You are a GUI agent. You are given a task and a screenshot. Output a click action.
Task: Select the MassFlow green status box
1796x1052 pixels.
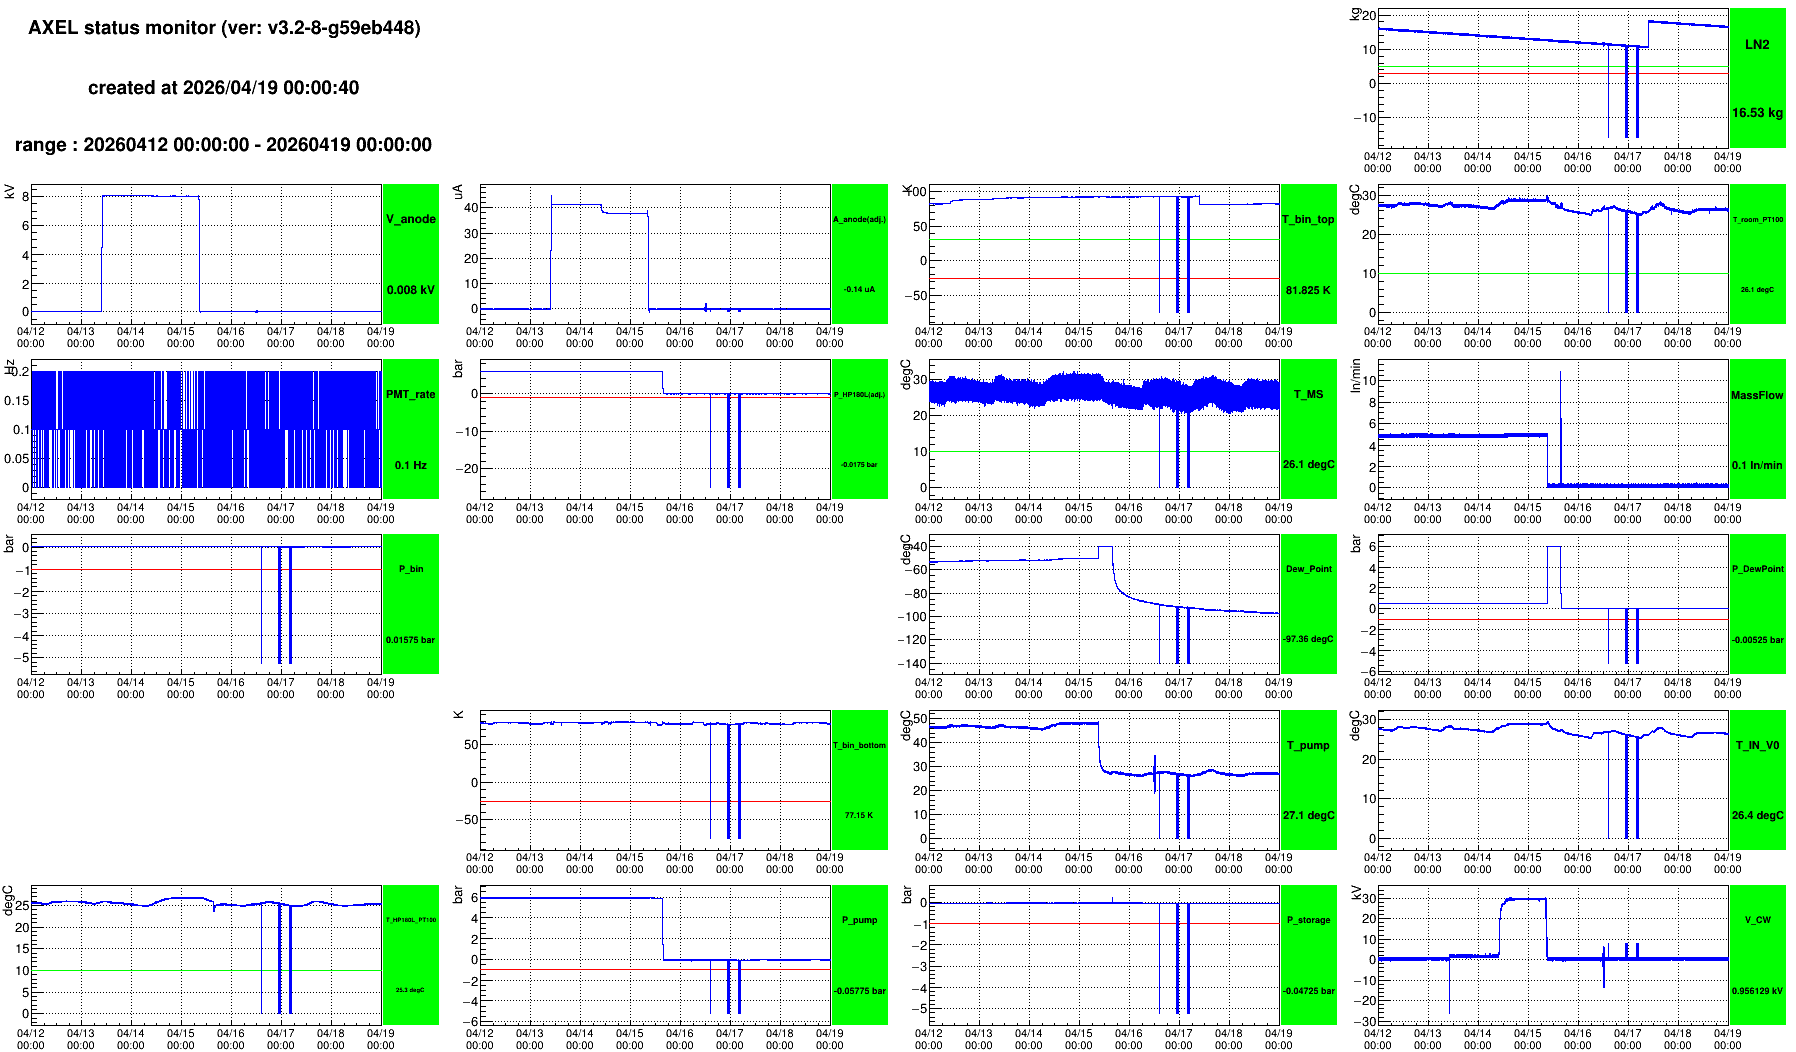tap(1757, 429)
